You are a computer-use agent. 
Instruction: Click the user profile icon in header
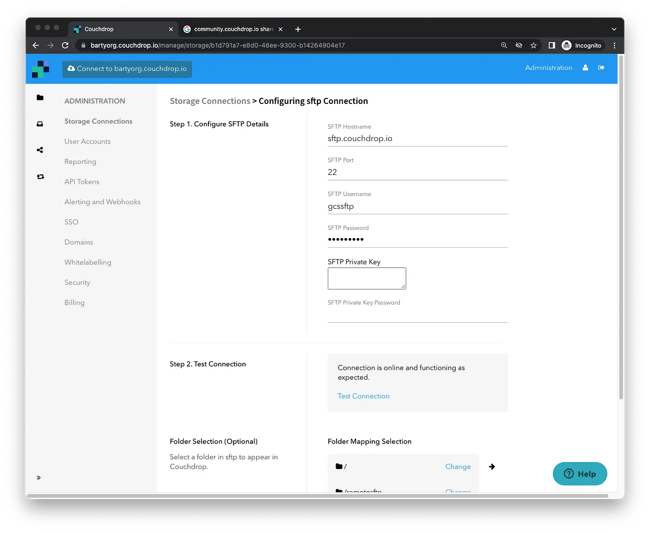(585, 68)
